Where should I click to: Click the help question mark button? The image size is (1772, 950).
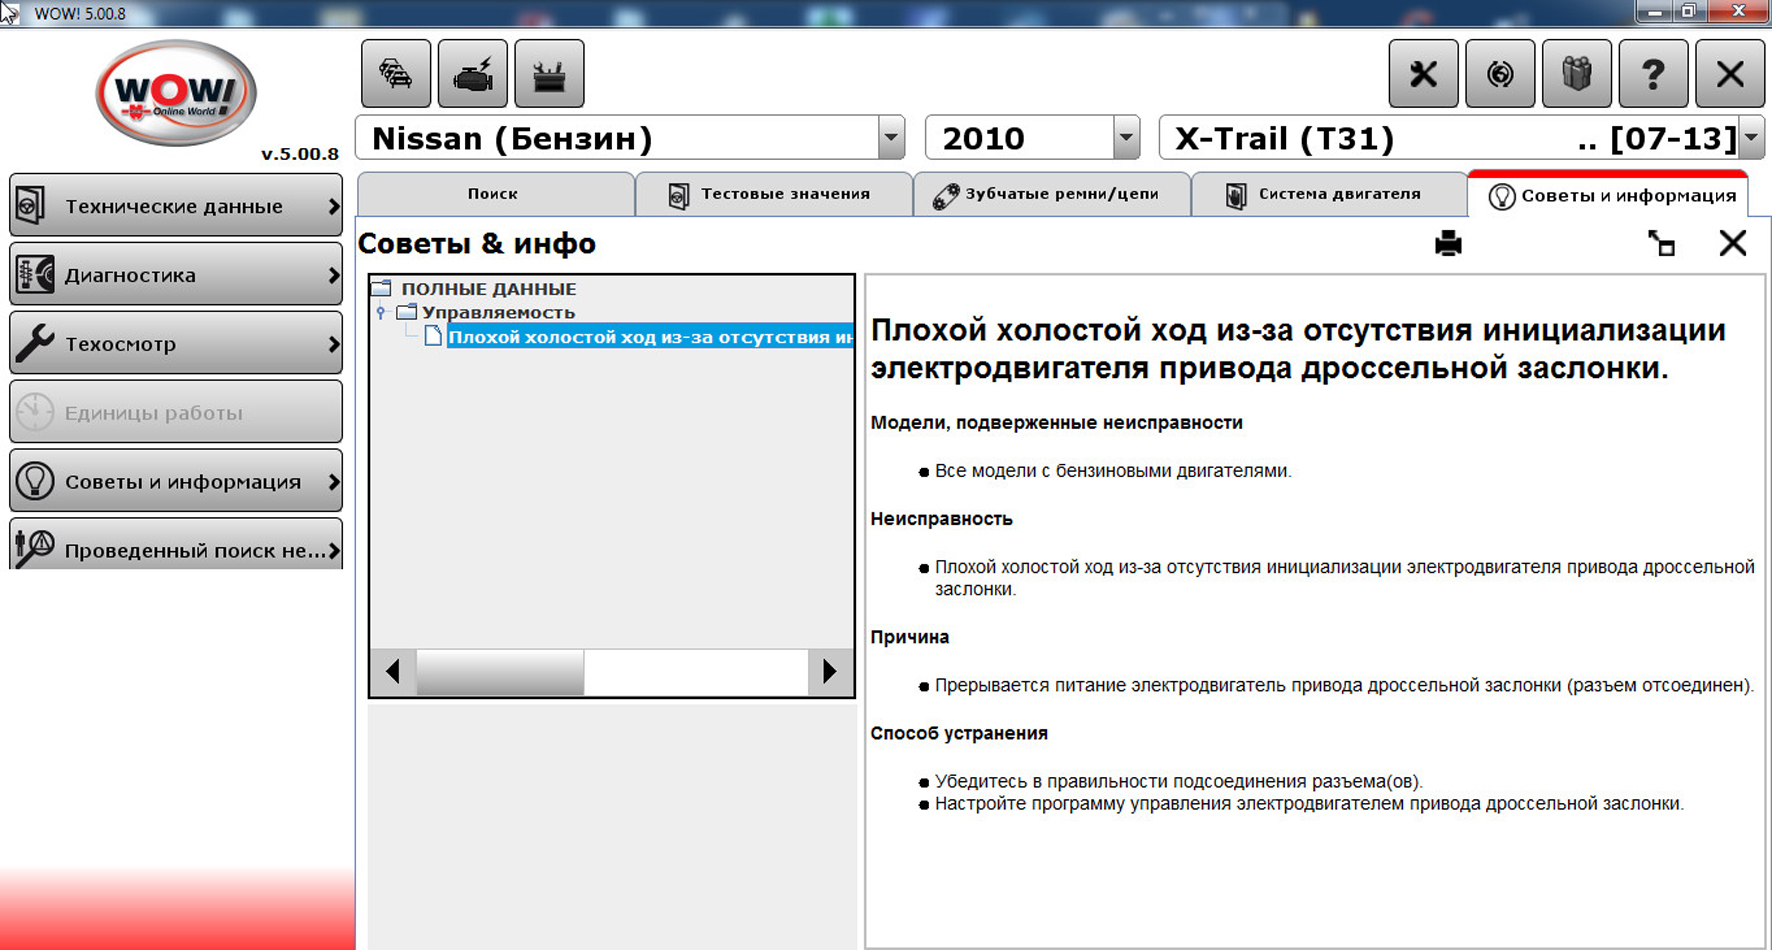tap(1653, 74)
